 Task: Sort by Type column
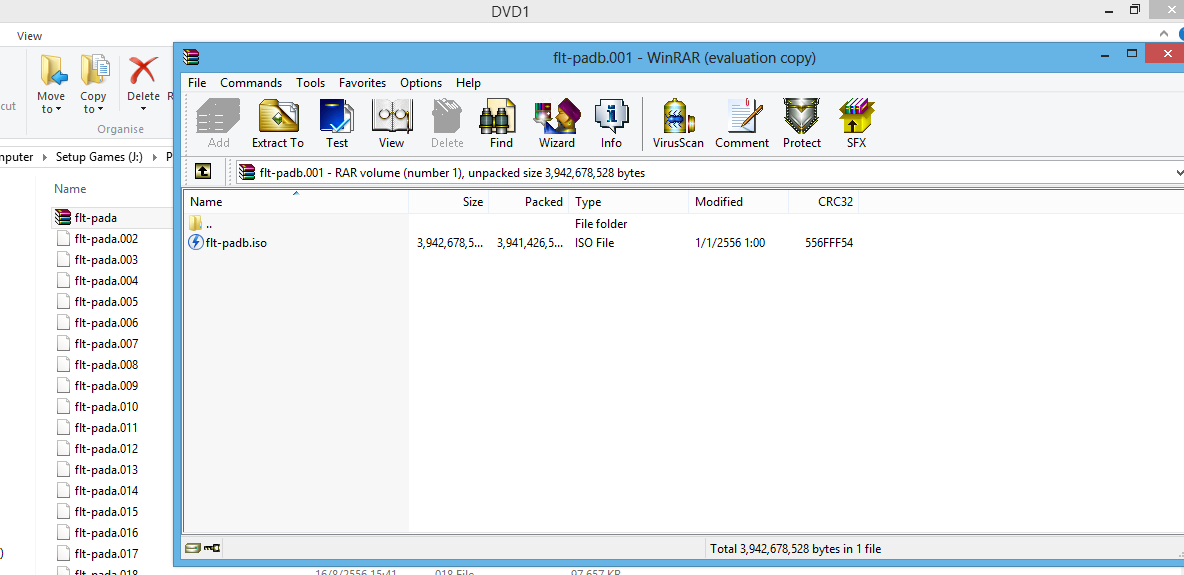[x=628, y=202]
